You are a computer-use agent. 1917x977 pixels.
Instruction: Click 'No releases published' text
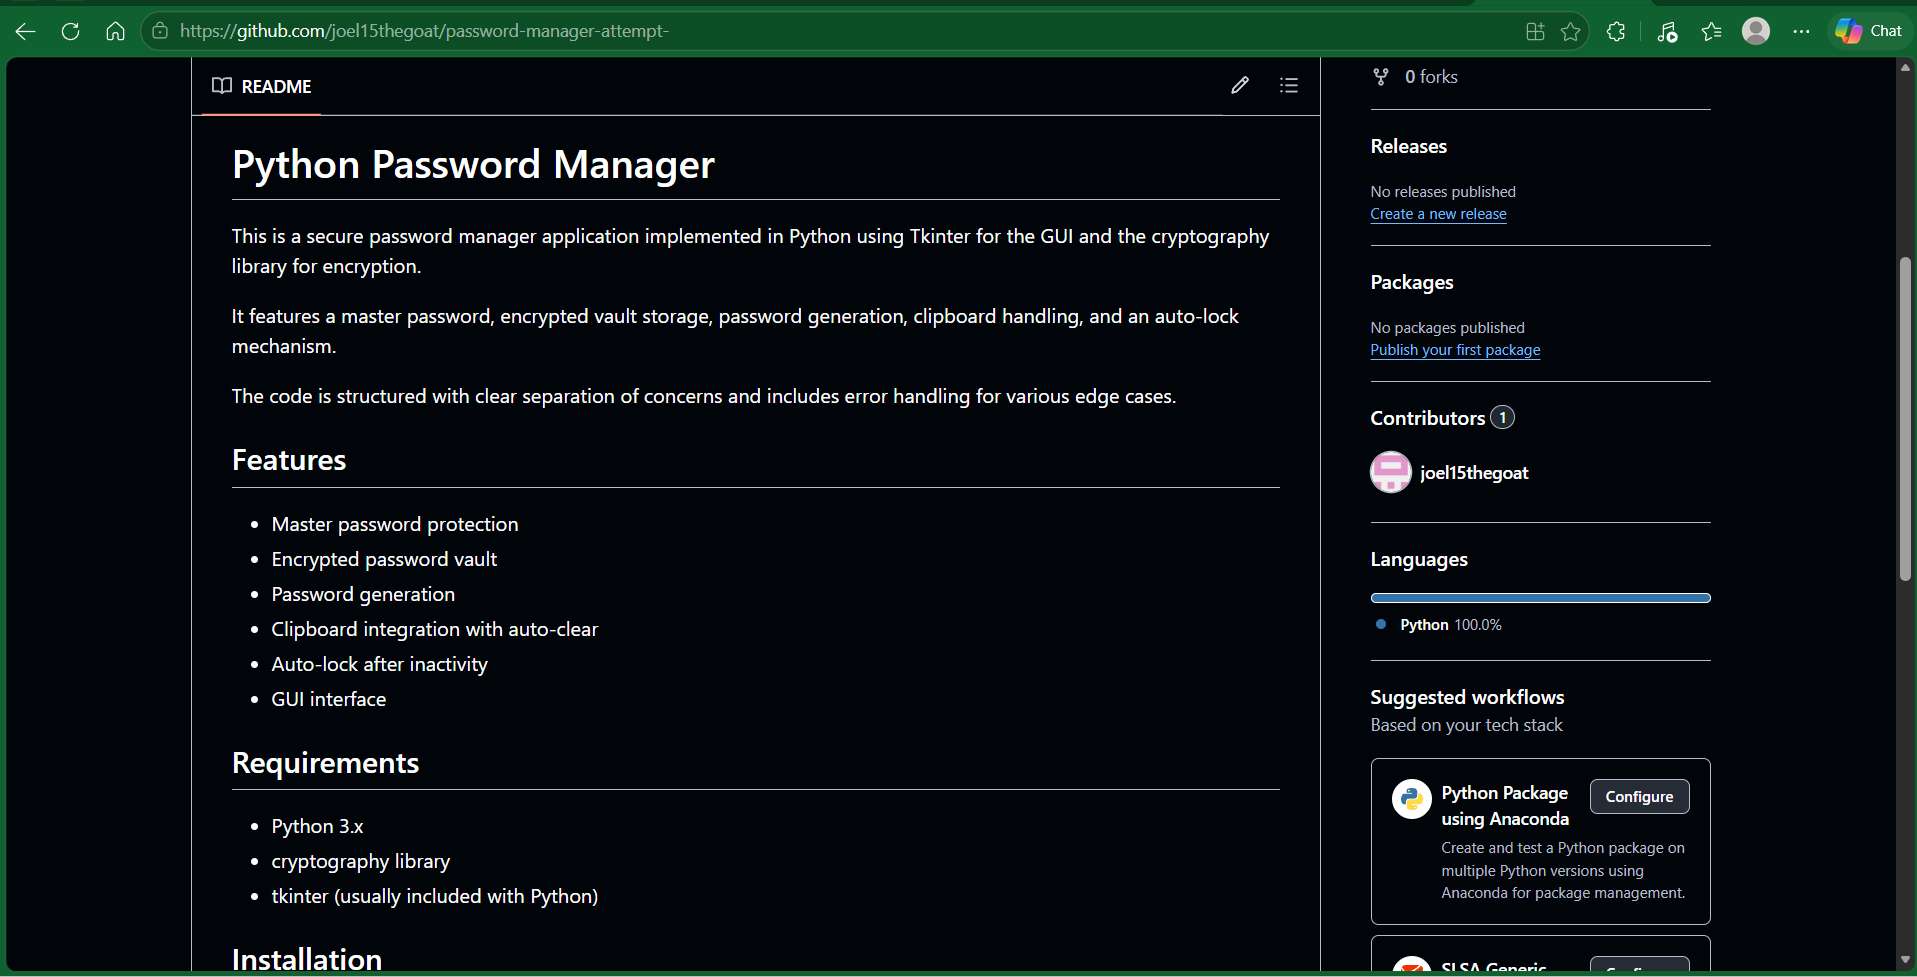[x=1443, y=192]
